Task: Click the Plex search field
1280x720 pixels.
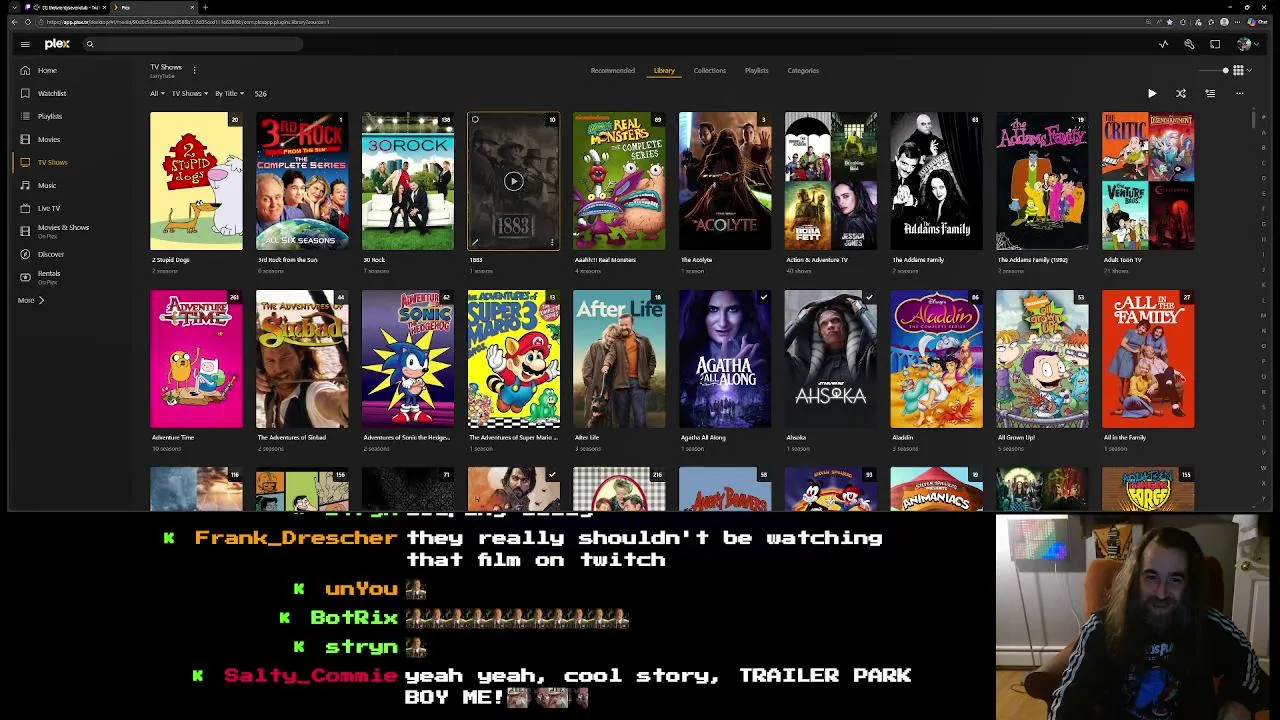Action: [x=192, y=44]
